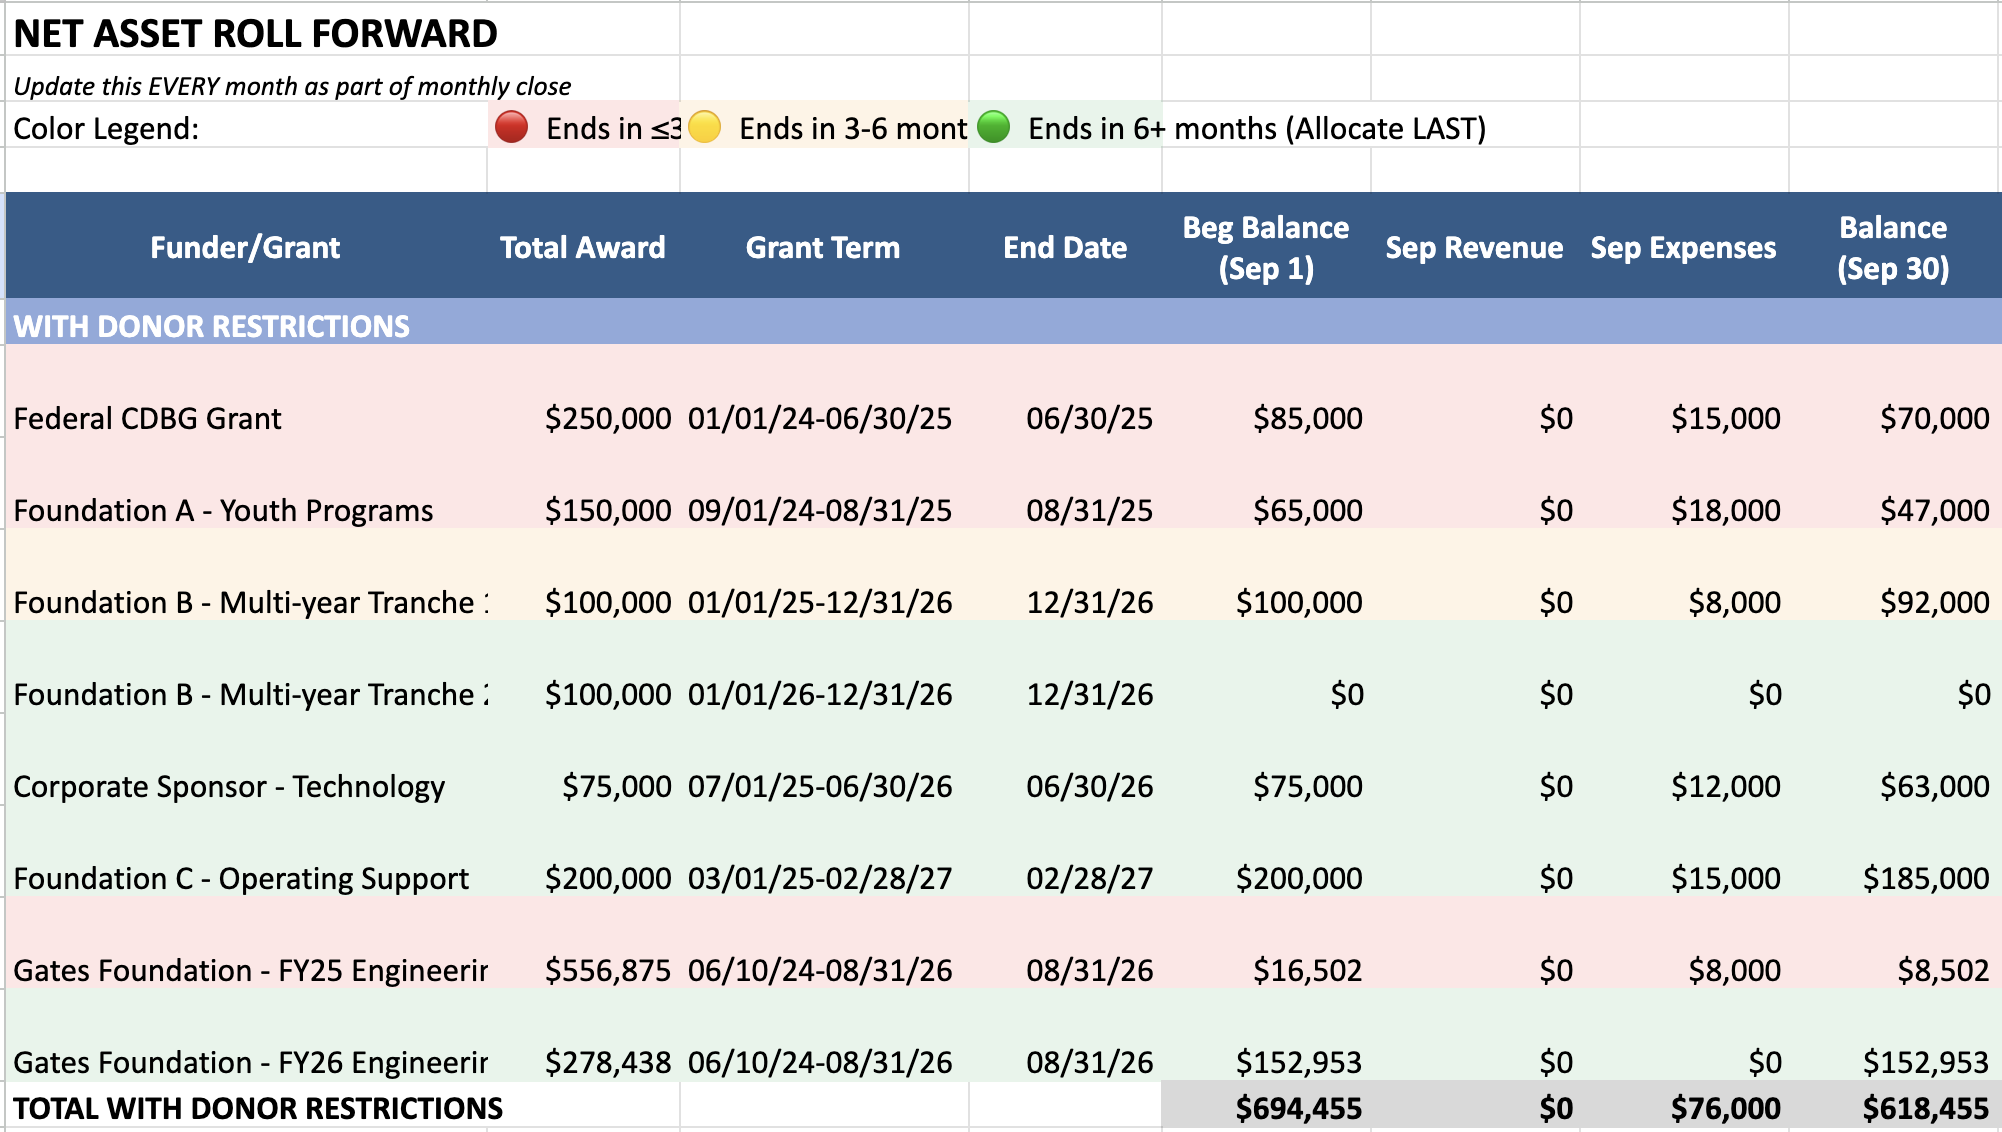Screen dimensions: 2002x1132
Task: Select the $76,000 total expenses cell
Action: (1725, 1108)
